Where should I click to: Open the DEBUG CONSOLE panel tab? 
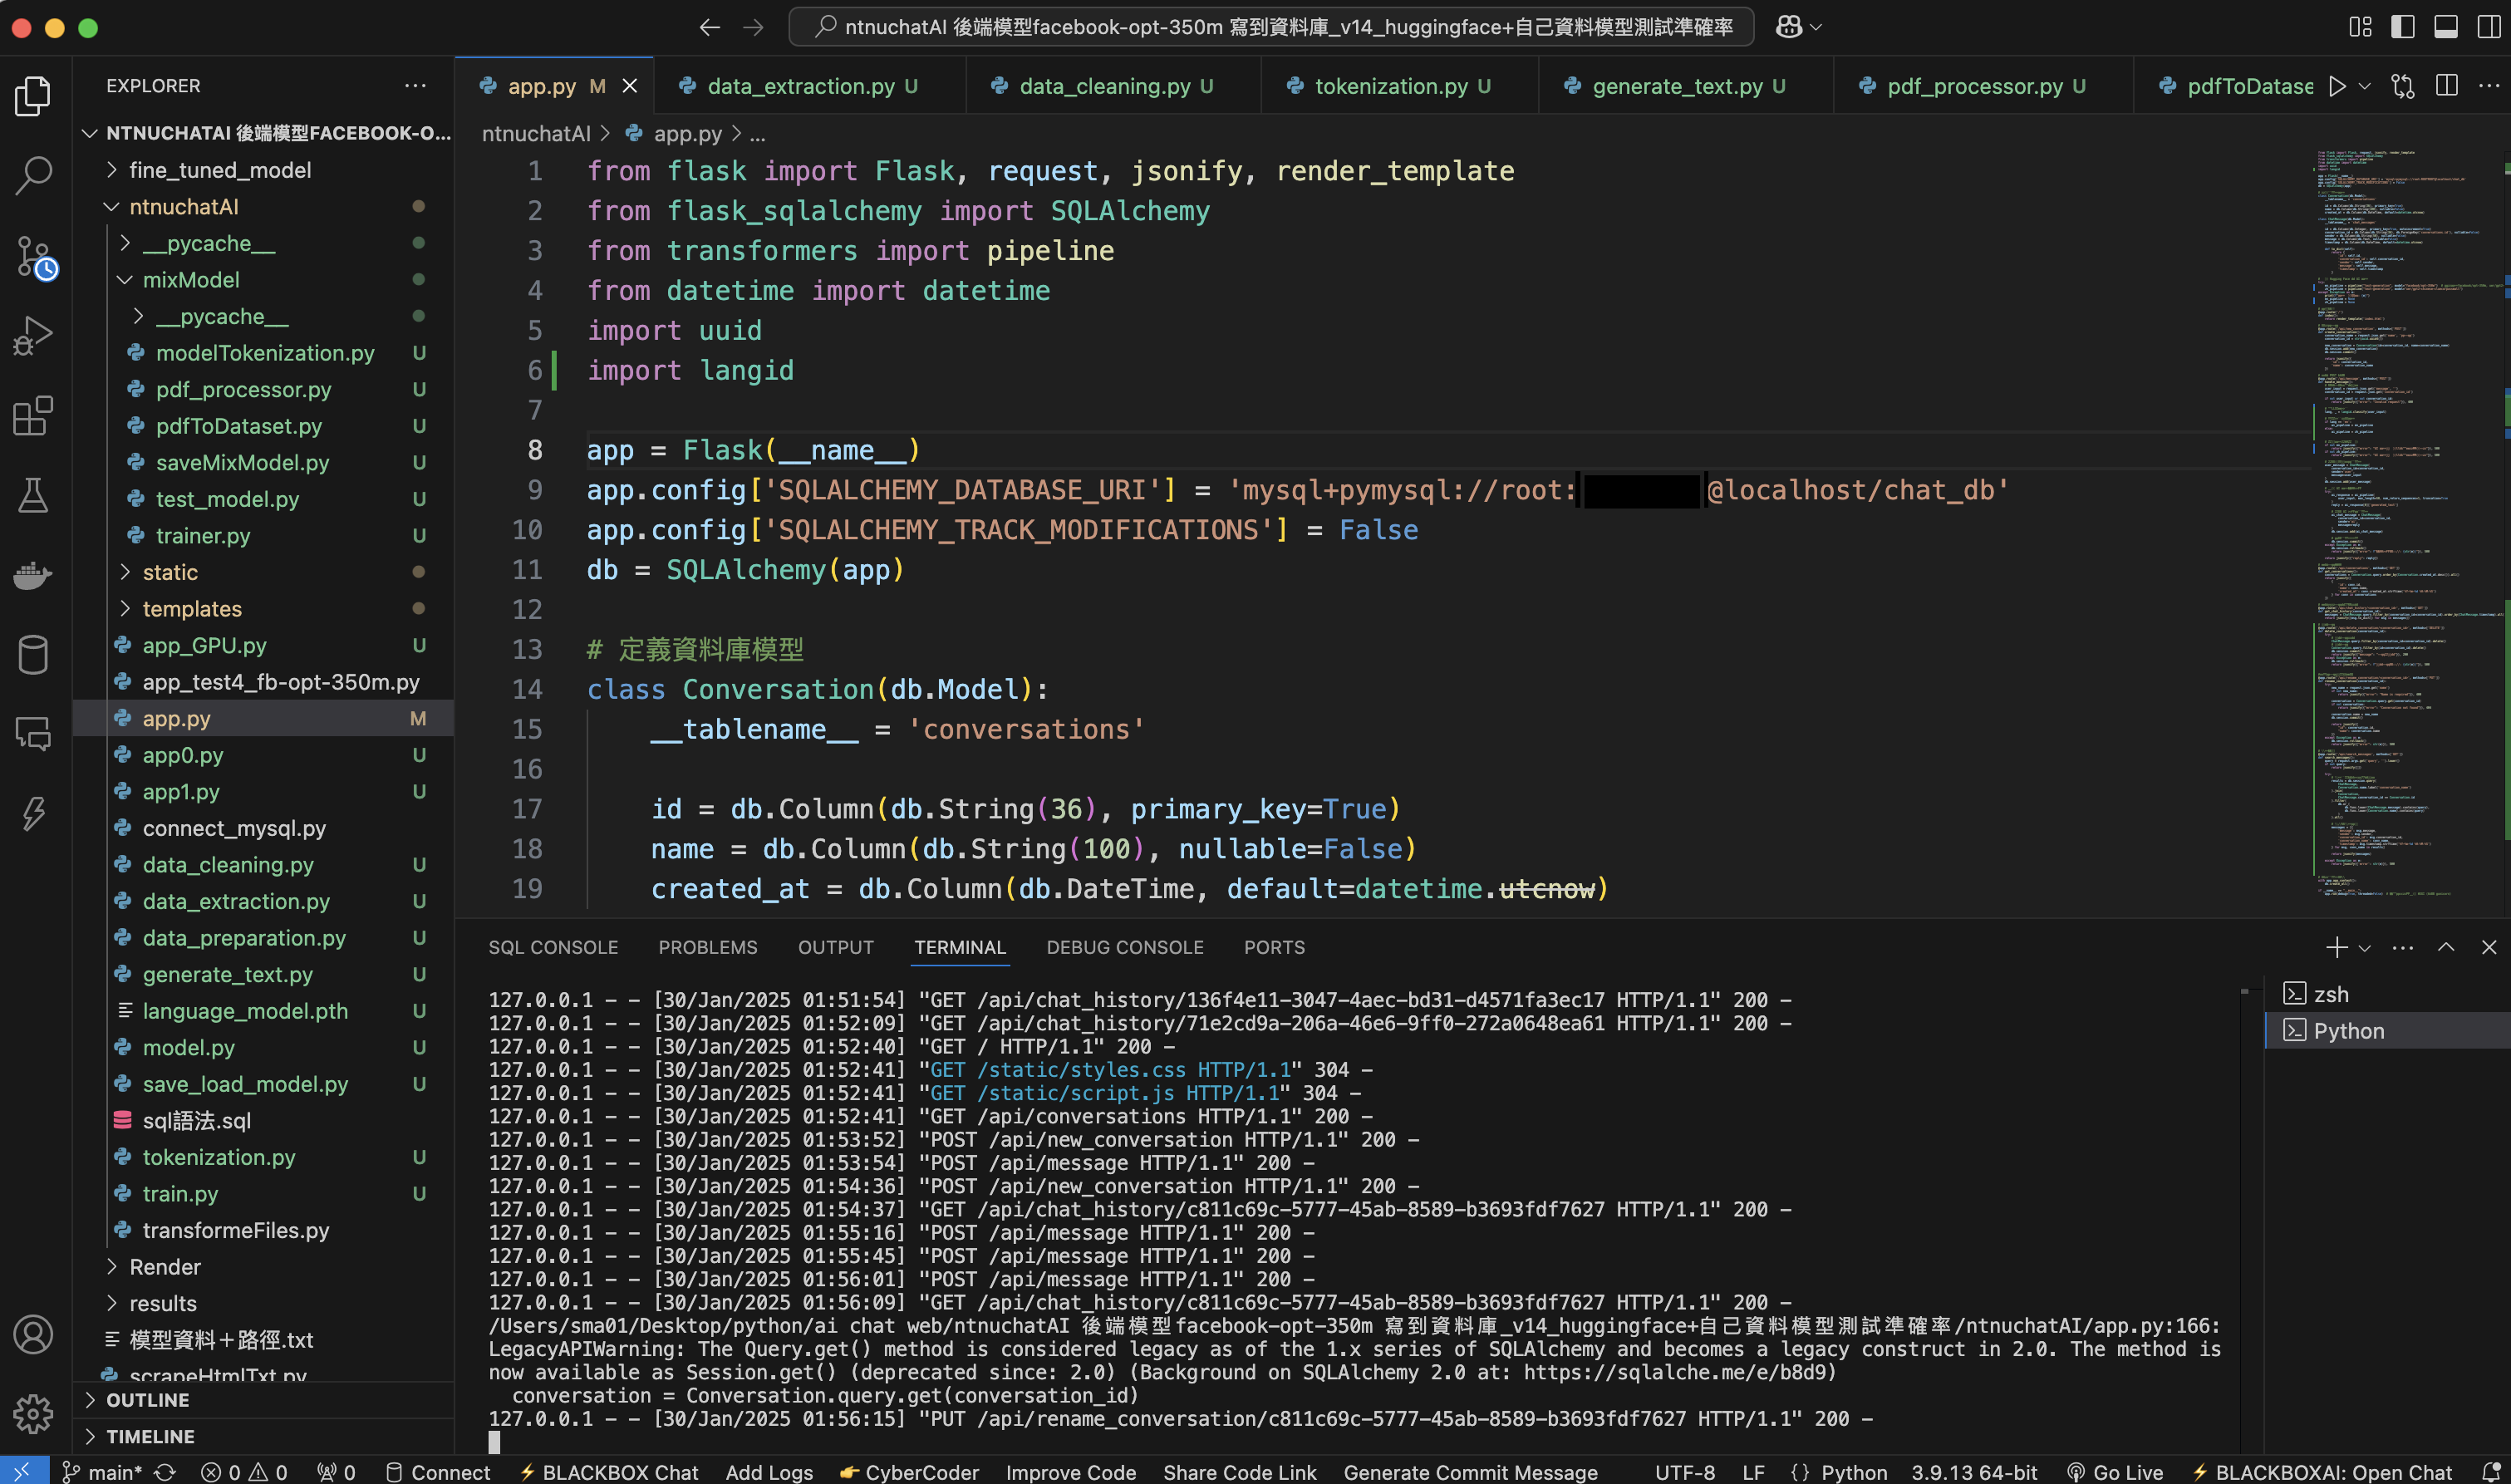pyautogui.click(x=1125, y=947)
